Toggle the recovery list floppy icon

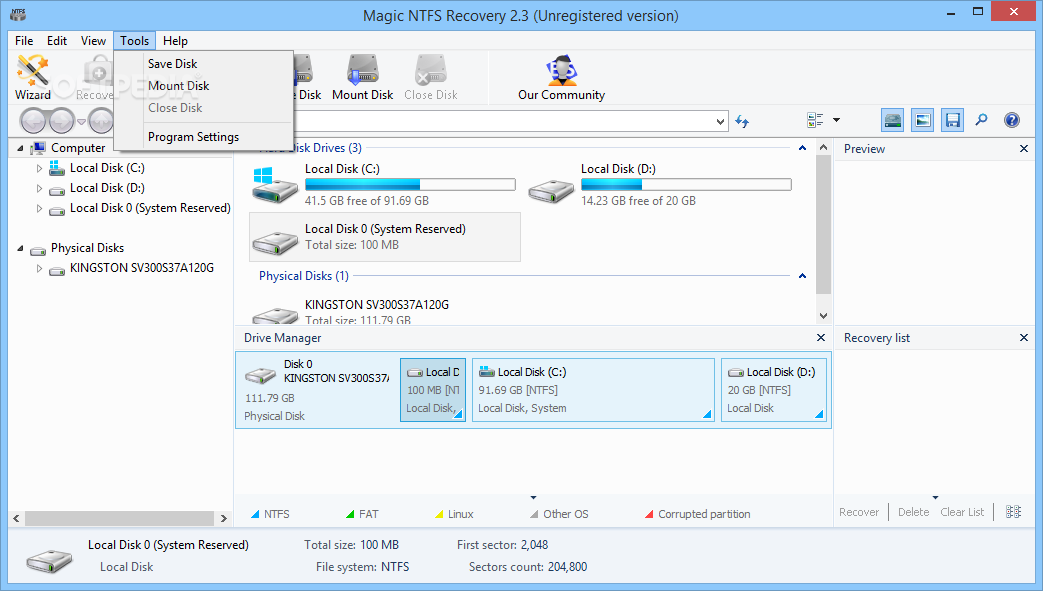click(953, 120)
